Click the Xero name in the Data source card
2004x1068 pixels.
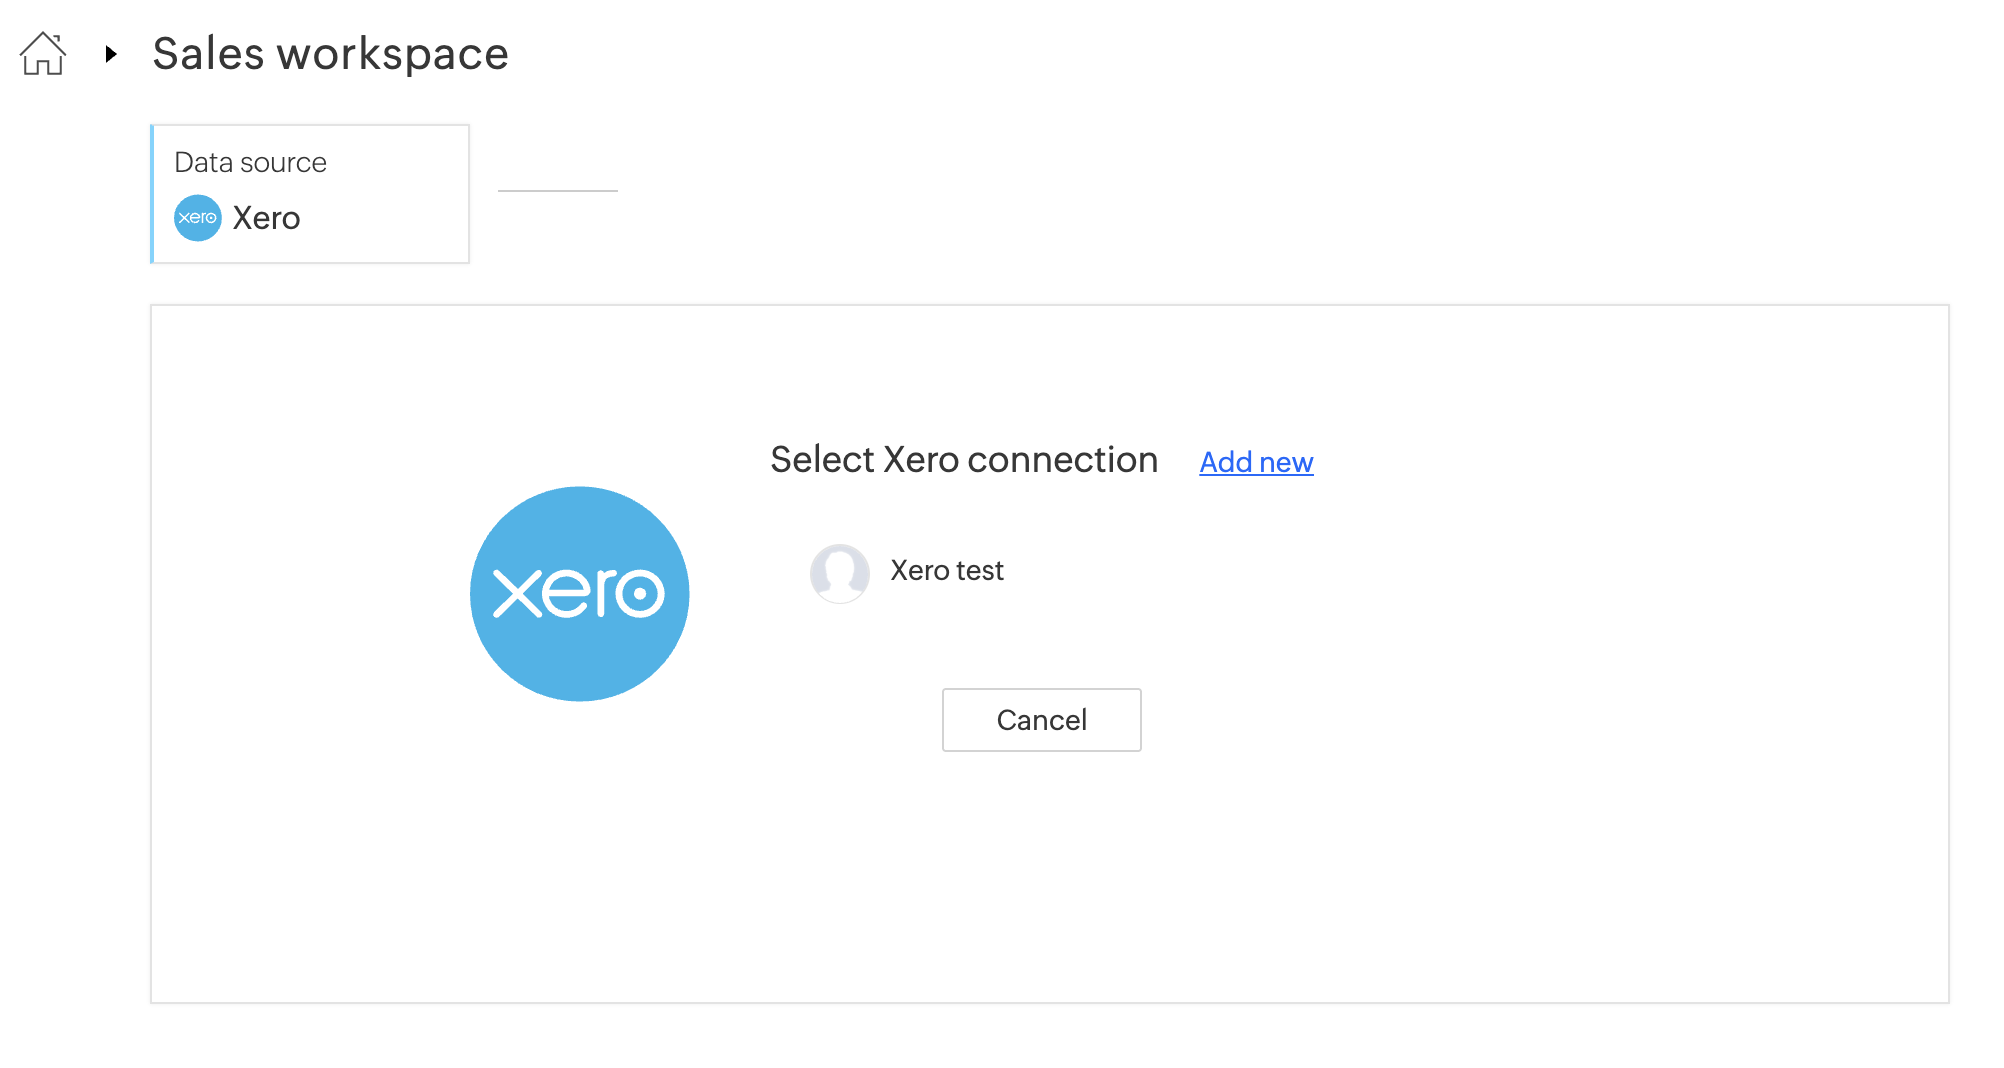pos(266,218)
